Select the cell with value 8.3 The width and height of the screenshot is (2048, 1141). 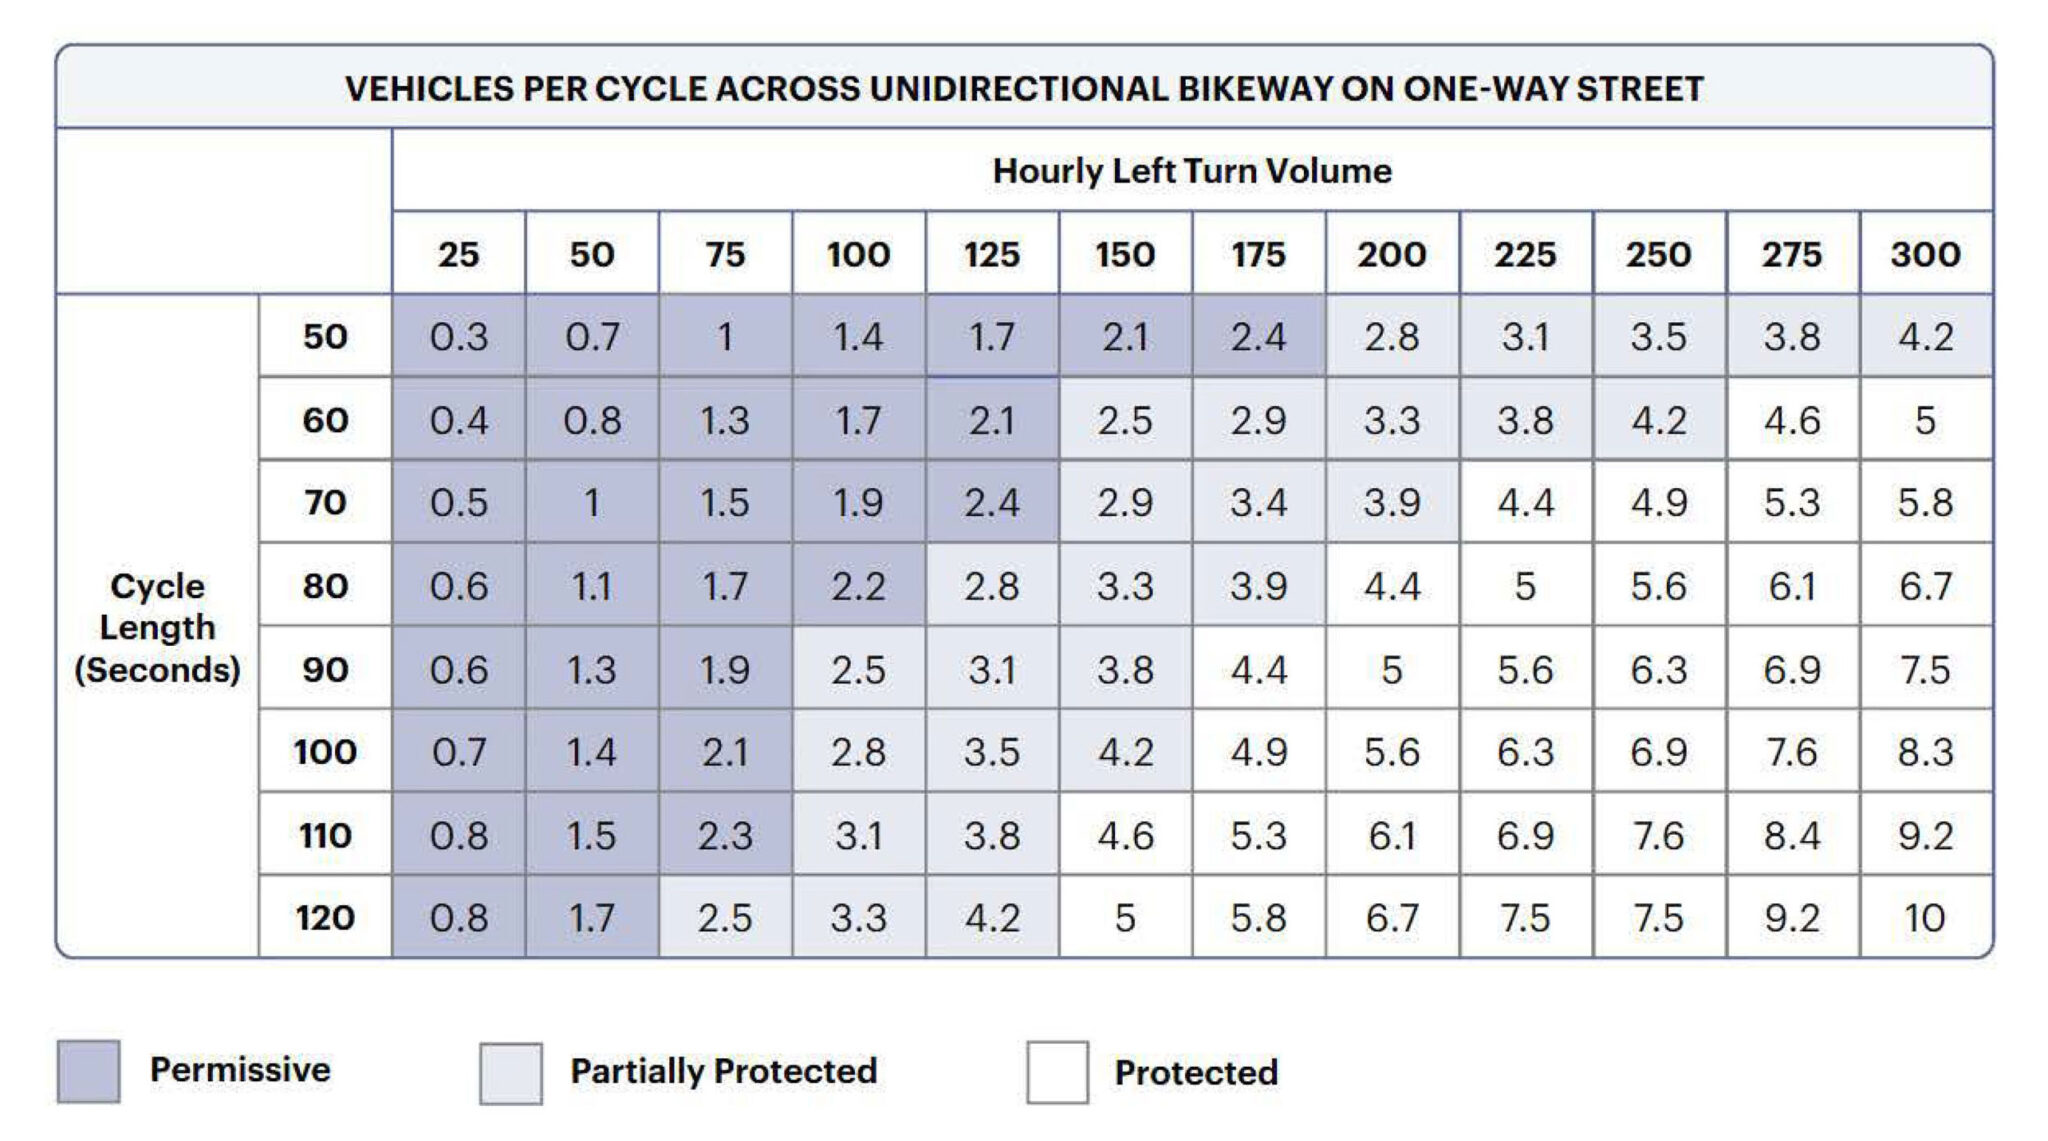1925,752
